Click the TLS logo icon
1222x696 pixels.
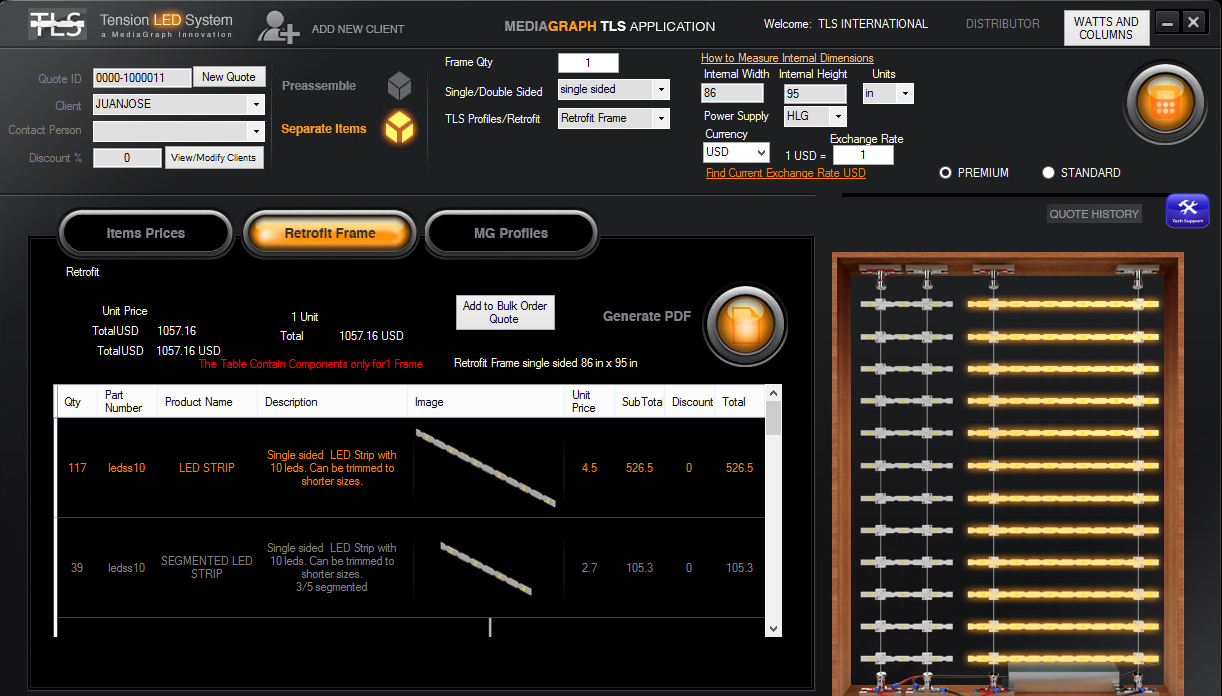[55, 24]
